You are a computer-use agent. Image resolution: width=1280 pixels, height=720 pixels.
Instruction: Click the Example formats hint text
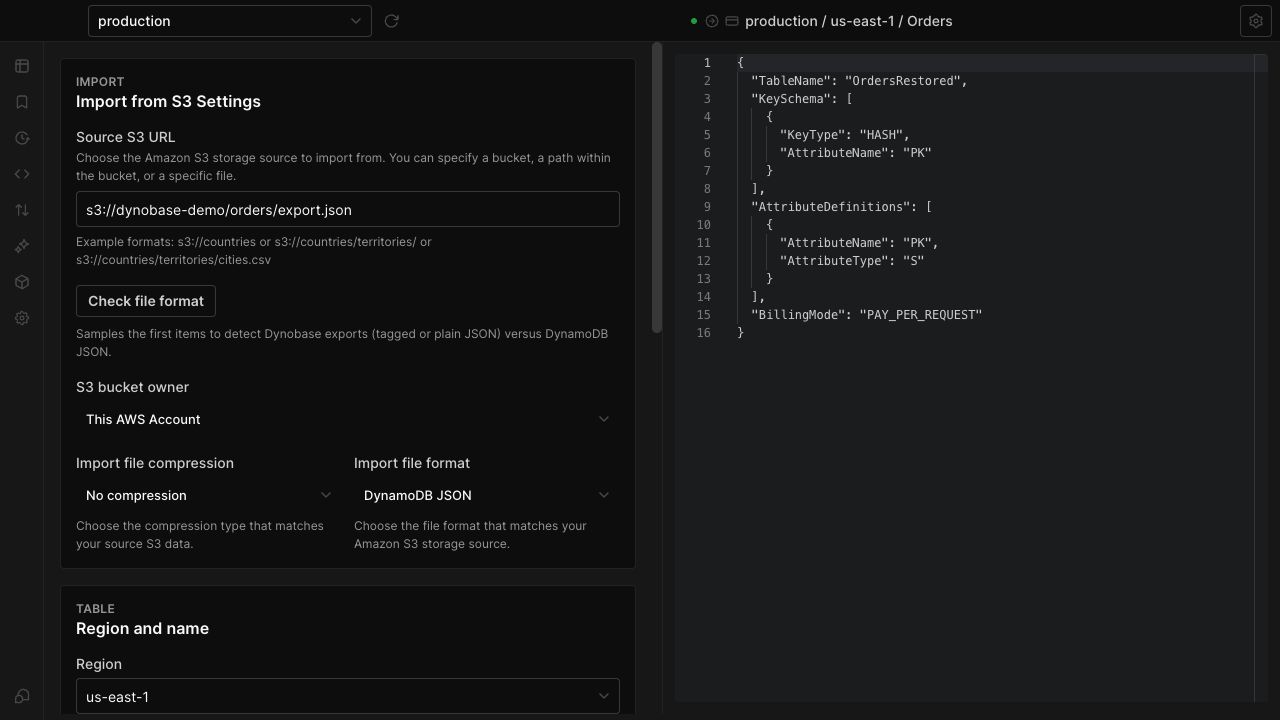tap(254, 251)
